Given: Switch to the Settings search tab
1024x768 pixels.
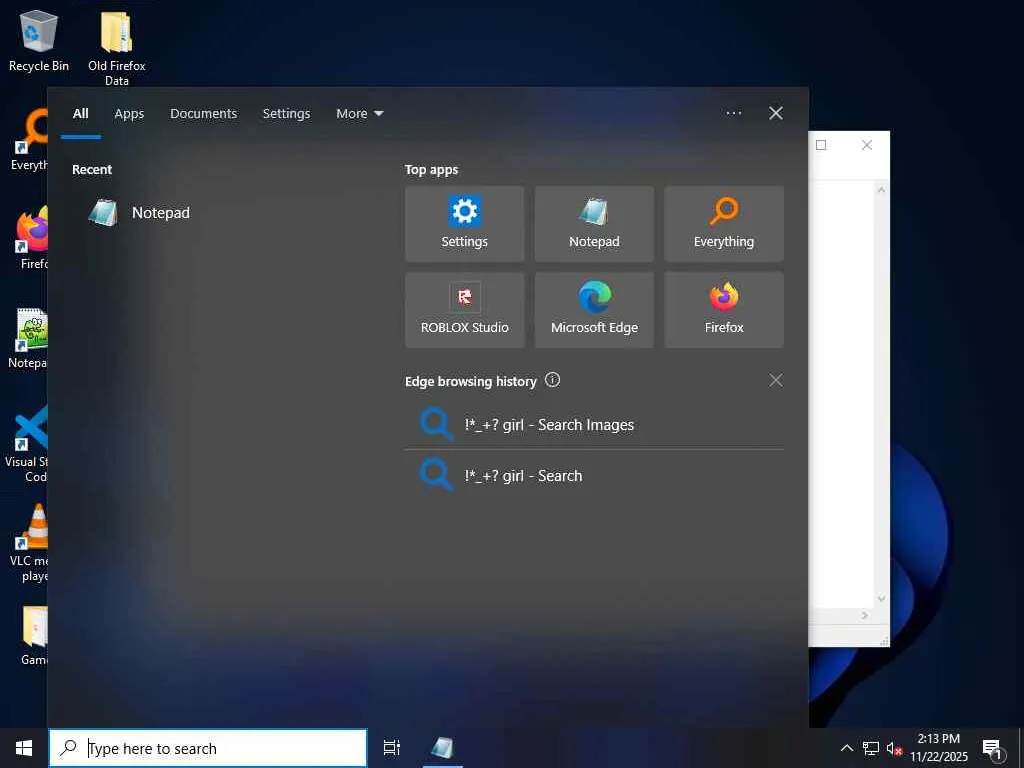Looking at the screenshot, I should (x=286, y=114).
